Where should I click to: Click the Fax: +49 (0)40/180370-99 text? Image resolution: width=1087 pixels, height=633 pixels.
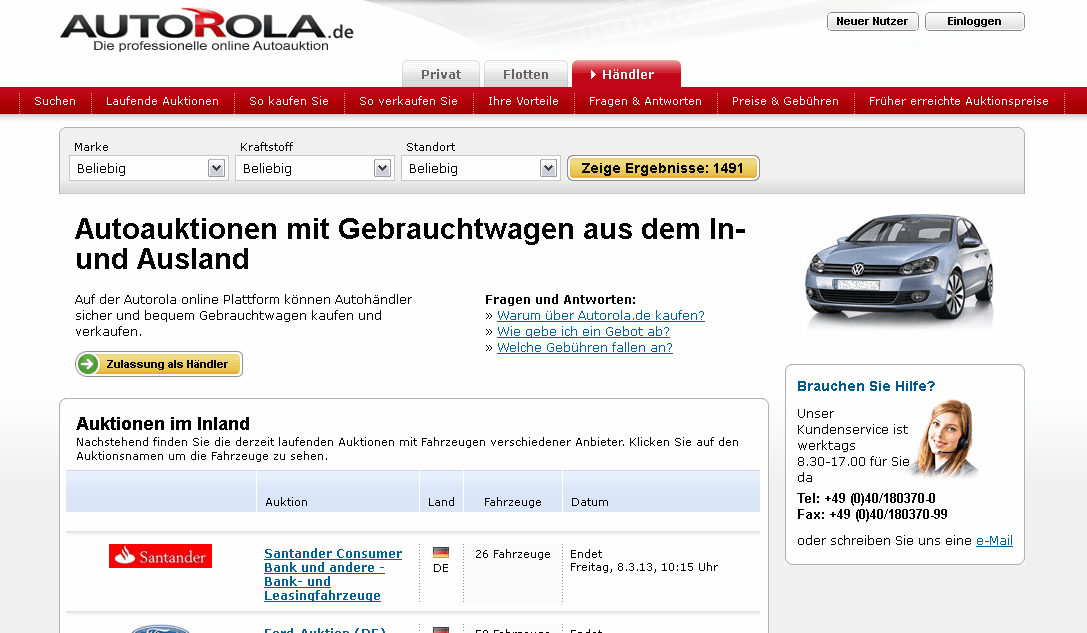[x=872, y=514]
